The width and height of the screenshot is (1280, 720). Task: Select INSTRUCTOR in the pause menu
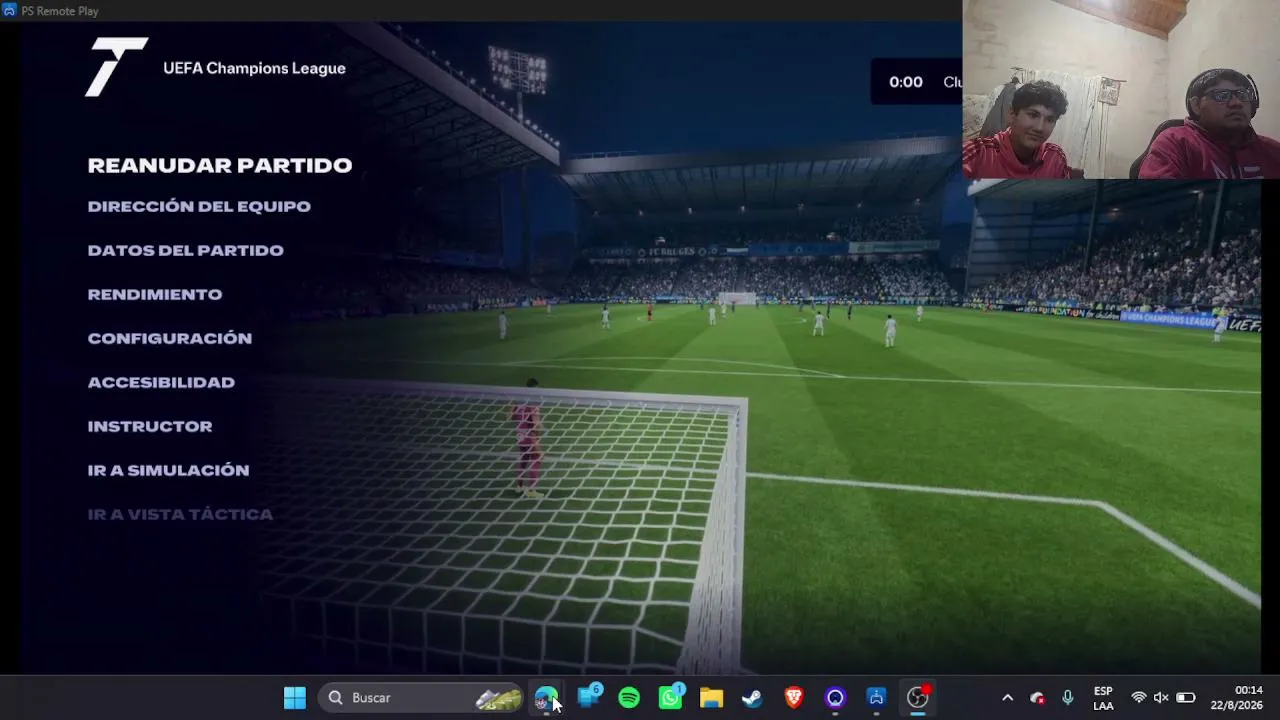pyautogui.click(x=150, y=426)
